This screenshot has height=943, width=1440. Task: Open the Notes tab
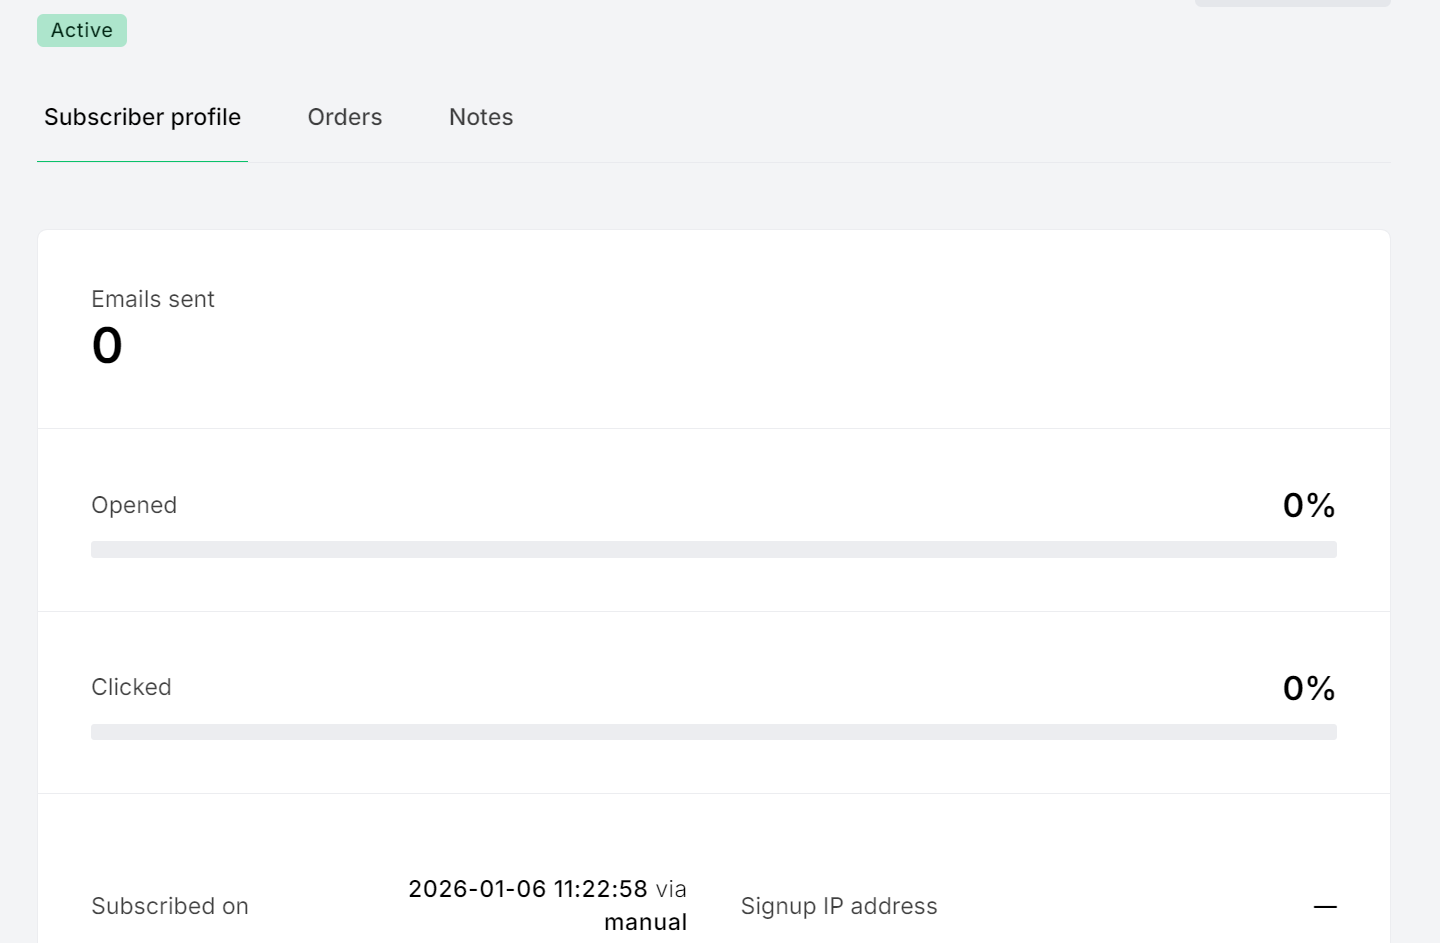click(x=480, y=117)
